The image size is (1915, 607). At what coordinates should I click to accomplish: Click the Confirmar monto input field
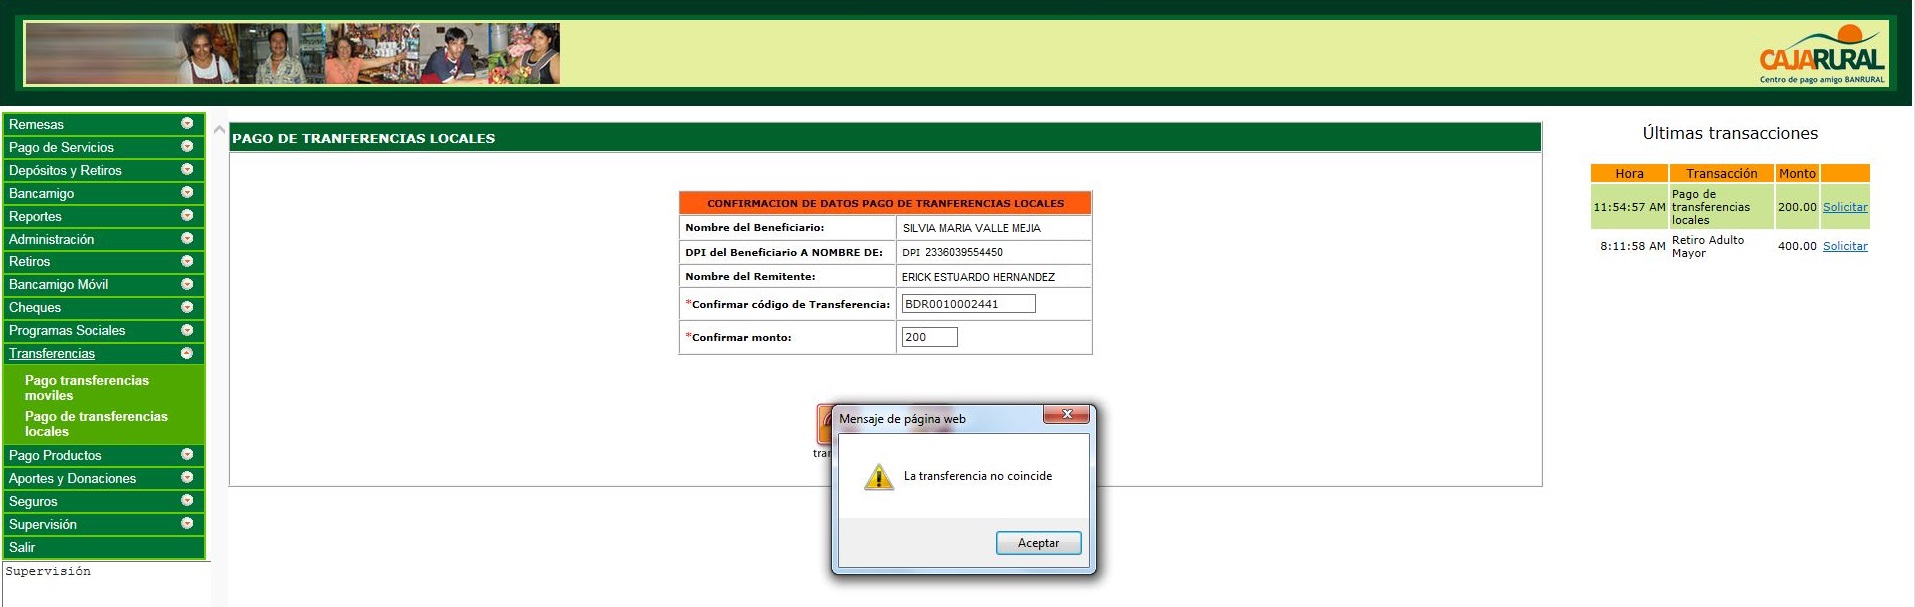coord(929,337)
